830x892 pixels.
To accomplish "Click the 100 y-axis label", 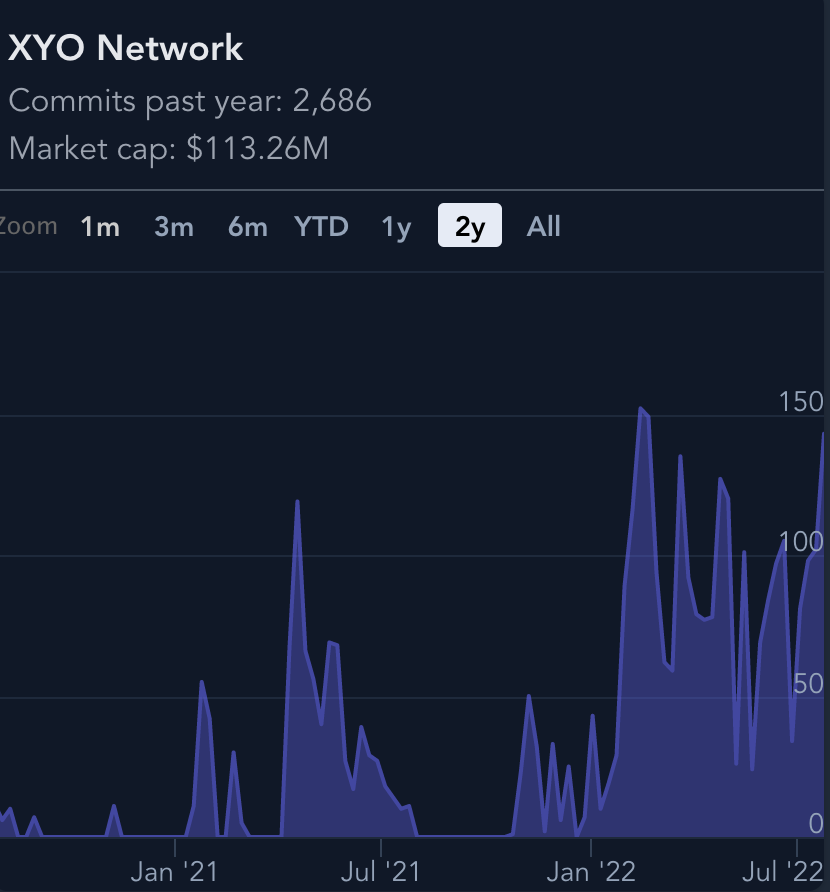I will point(801,542).
